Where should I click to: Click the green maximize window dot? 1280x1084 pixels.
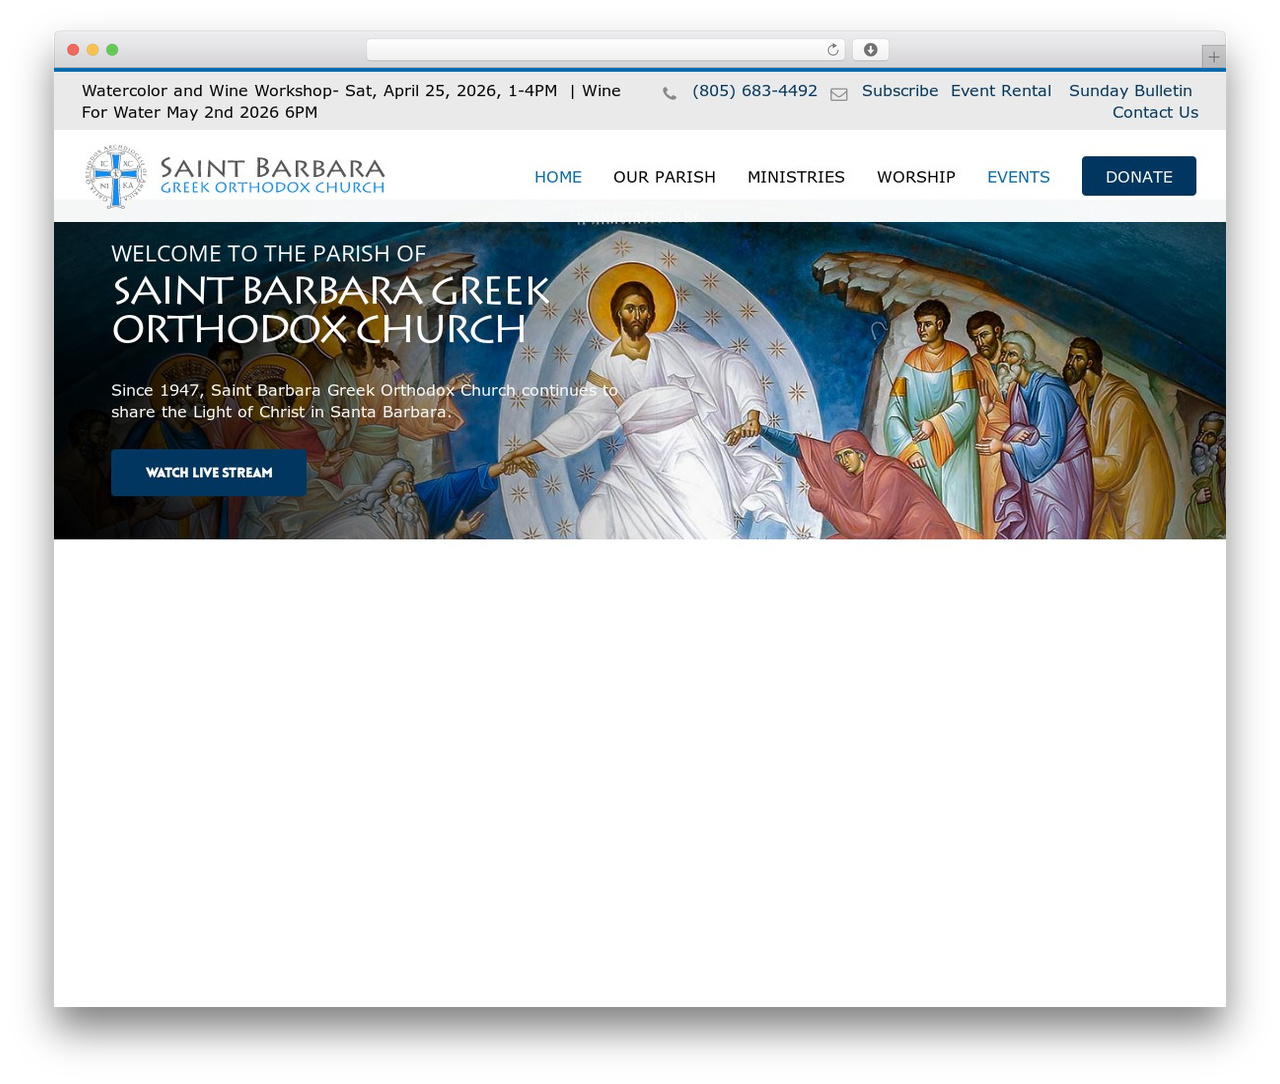pyautogui.click(x=112, y=50)
